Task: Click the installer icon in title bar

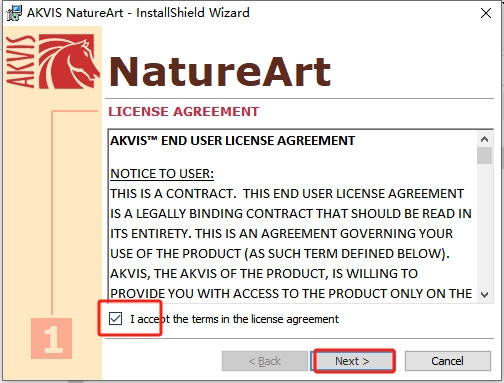Action: click(14, 13)
